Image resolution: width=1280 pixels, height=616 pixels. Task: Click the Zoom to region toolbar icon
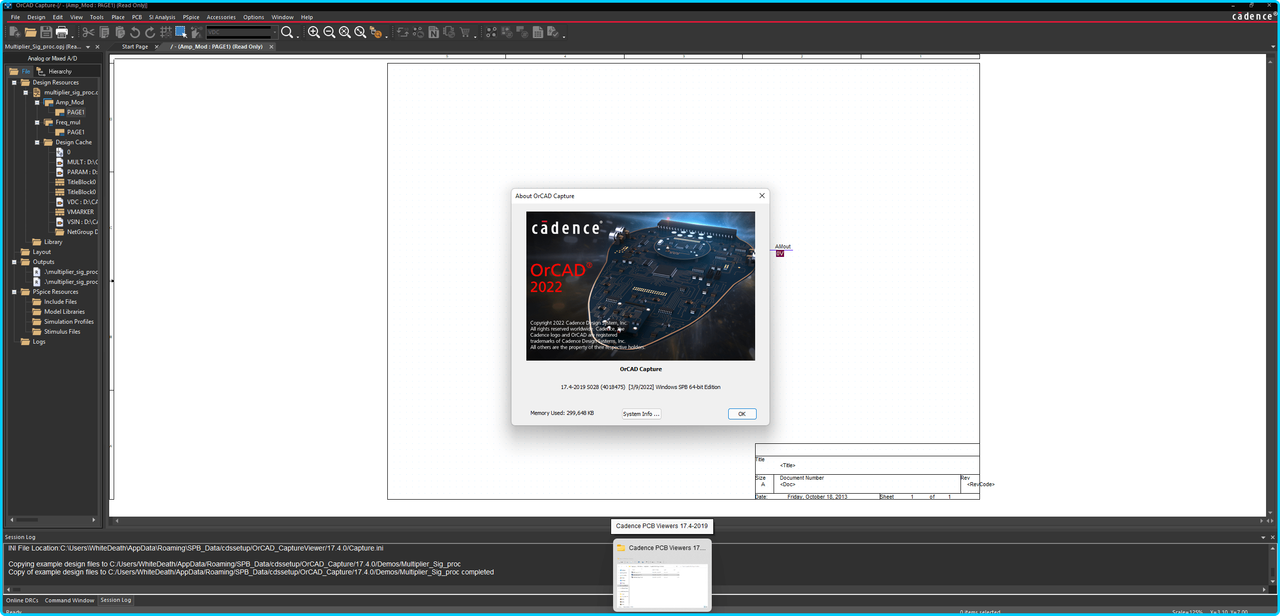coord(344,32)
